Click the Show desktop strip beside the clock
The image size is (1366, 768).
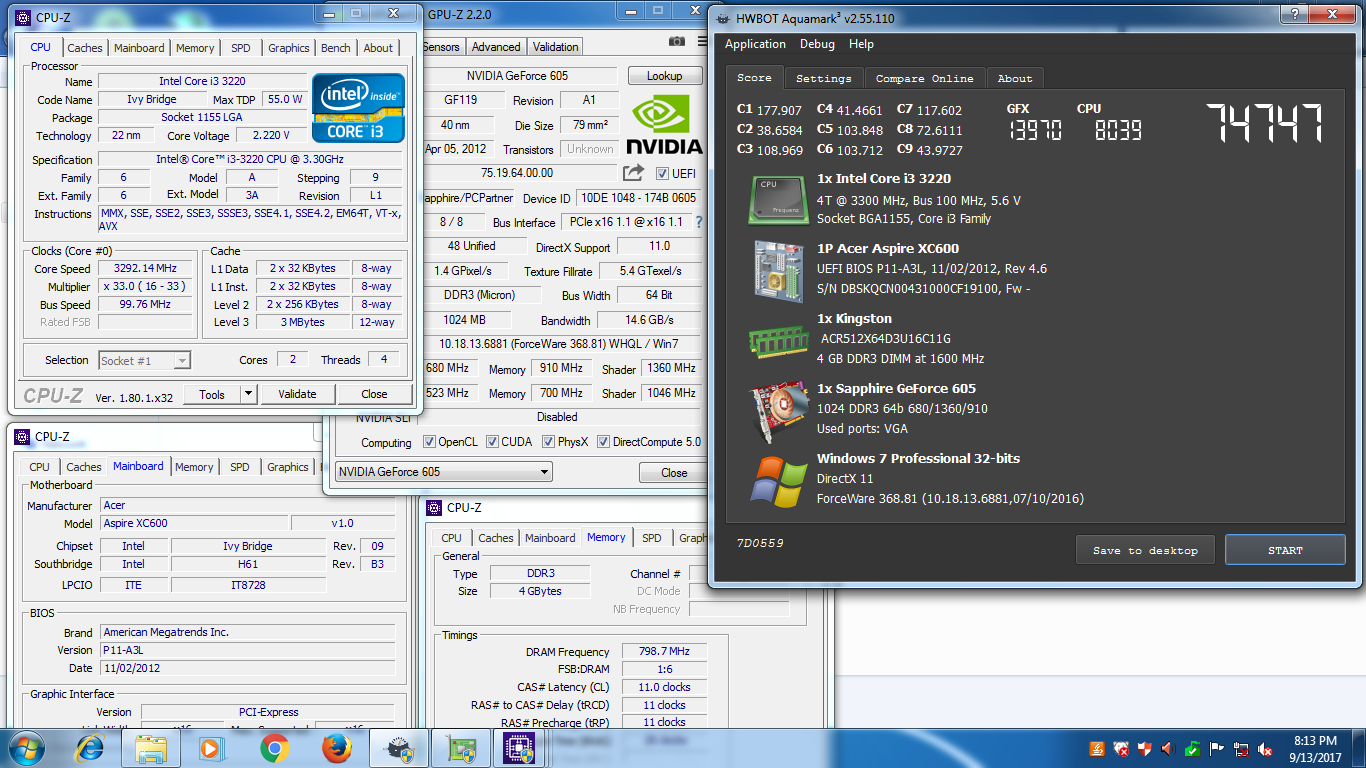tap(1358, 748)
